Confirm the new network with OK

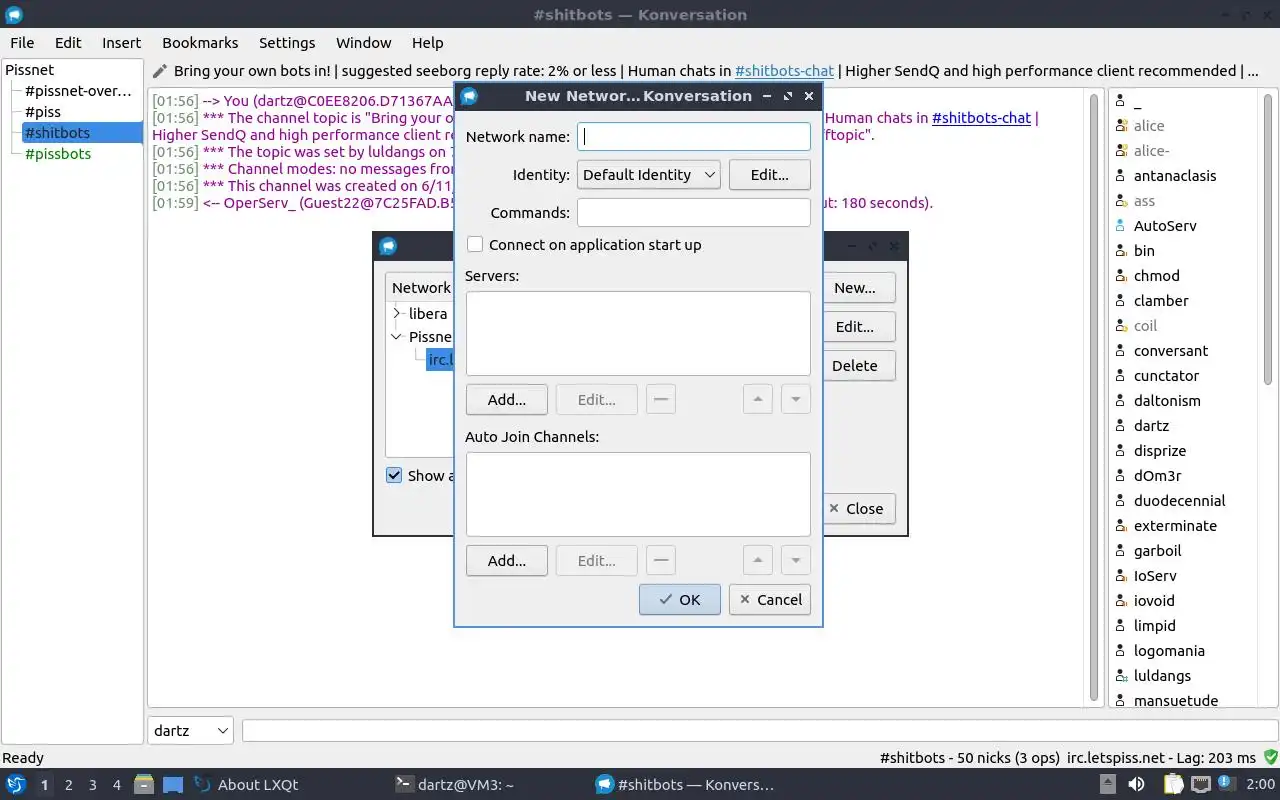(x=680, y=599)
